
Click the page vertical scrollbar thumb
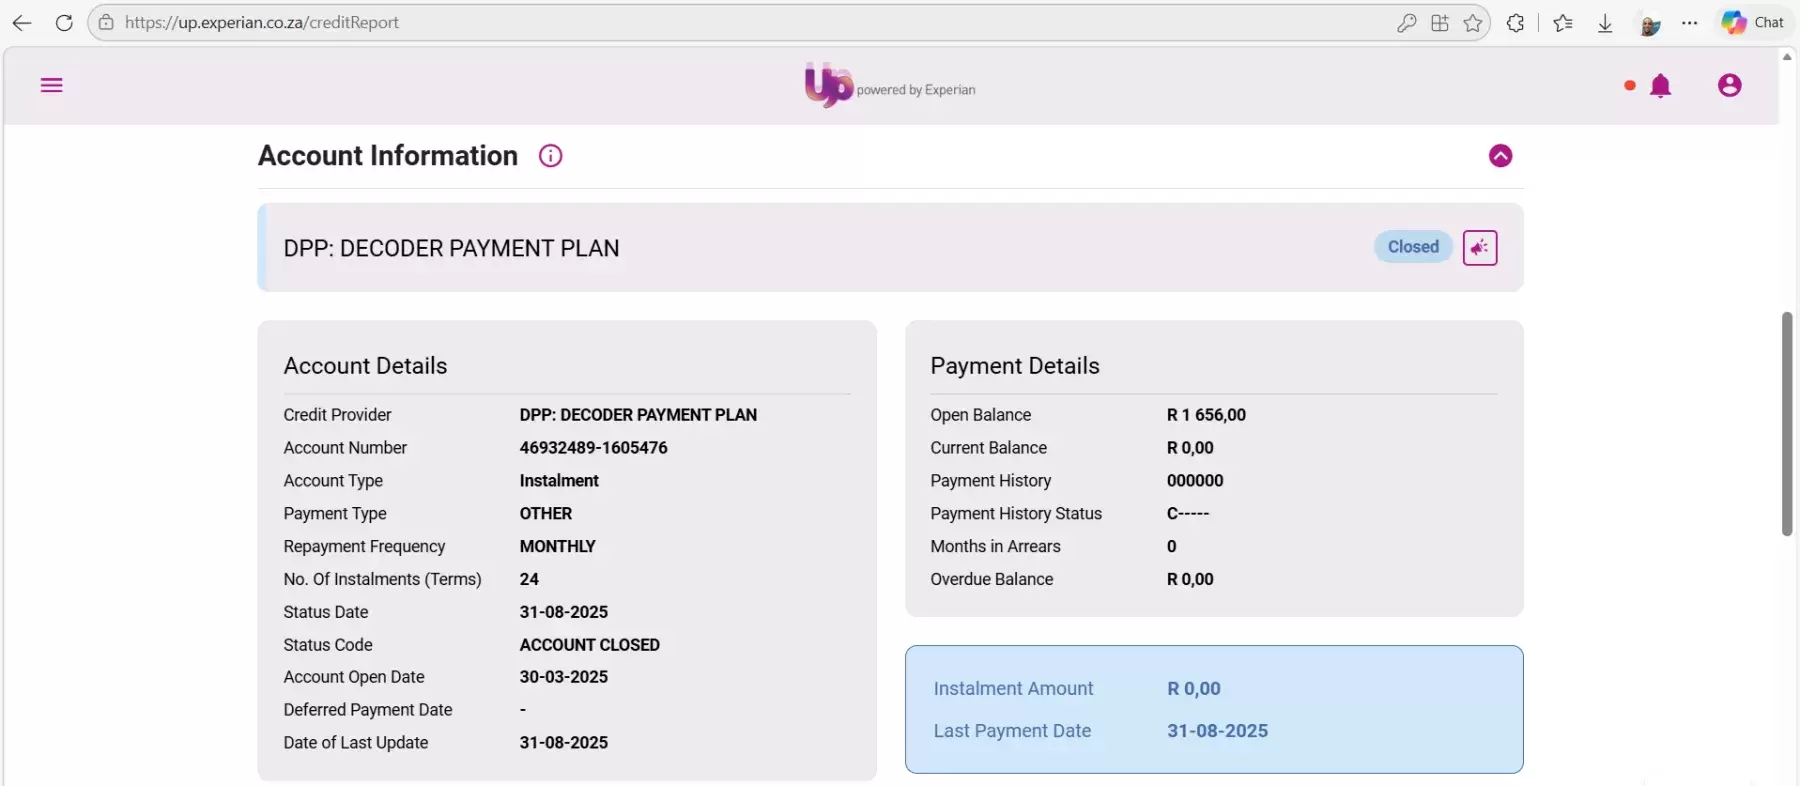point(1787,424)
